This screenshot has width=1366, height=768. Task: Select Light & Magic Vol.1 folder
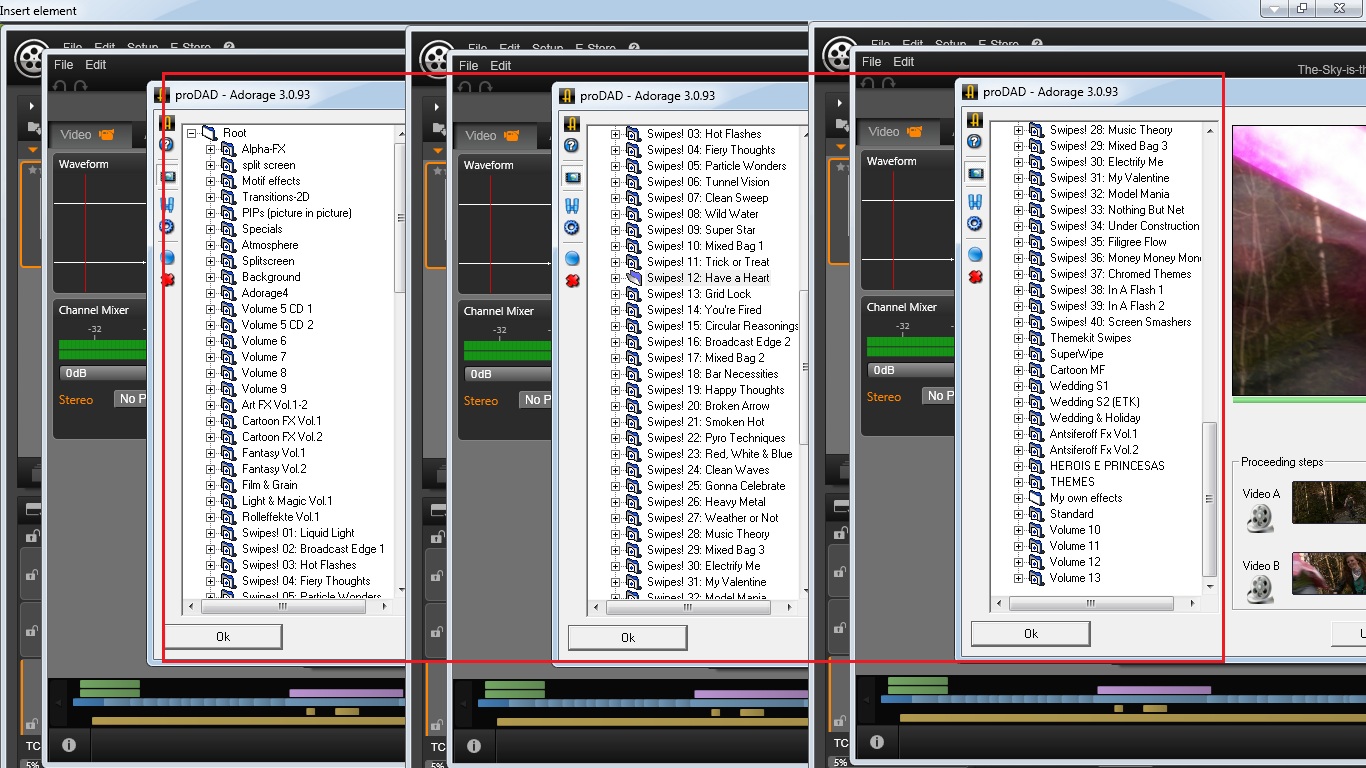[x=287, y=501]
